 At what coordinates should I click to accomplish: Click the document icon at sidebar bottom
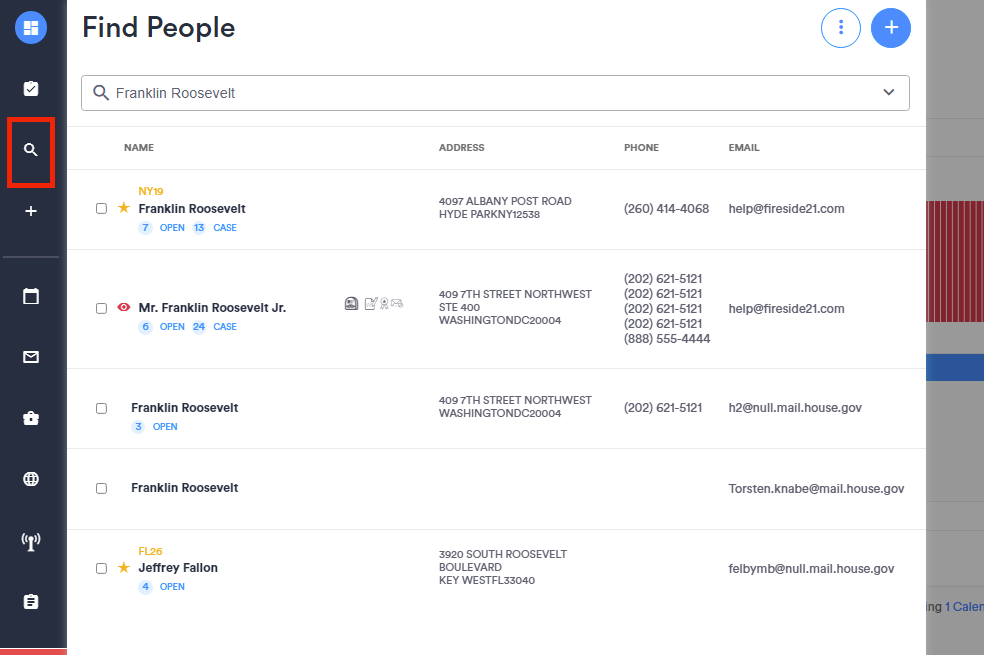(x=31, y=601)
